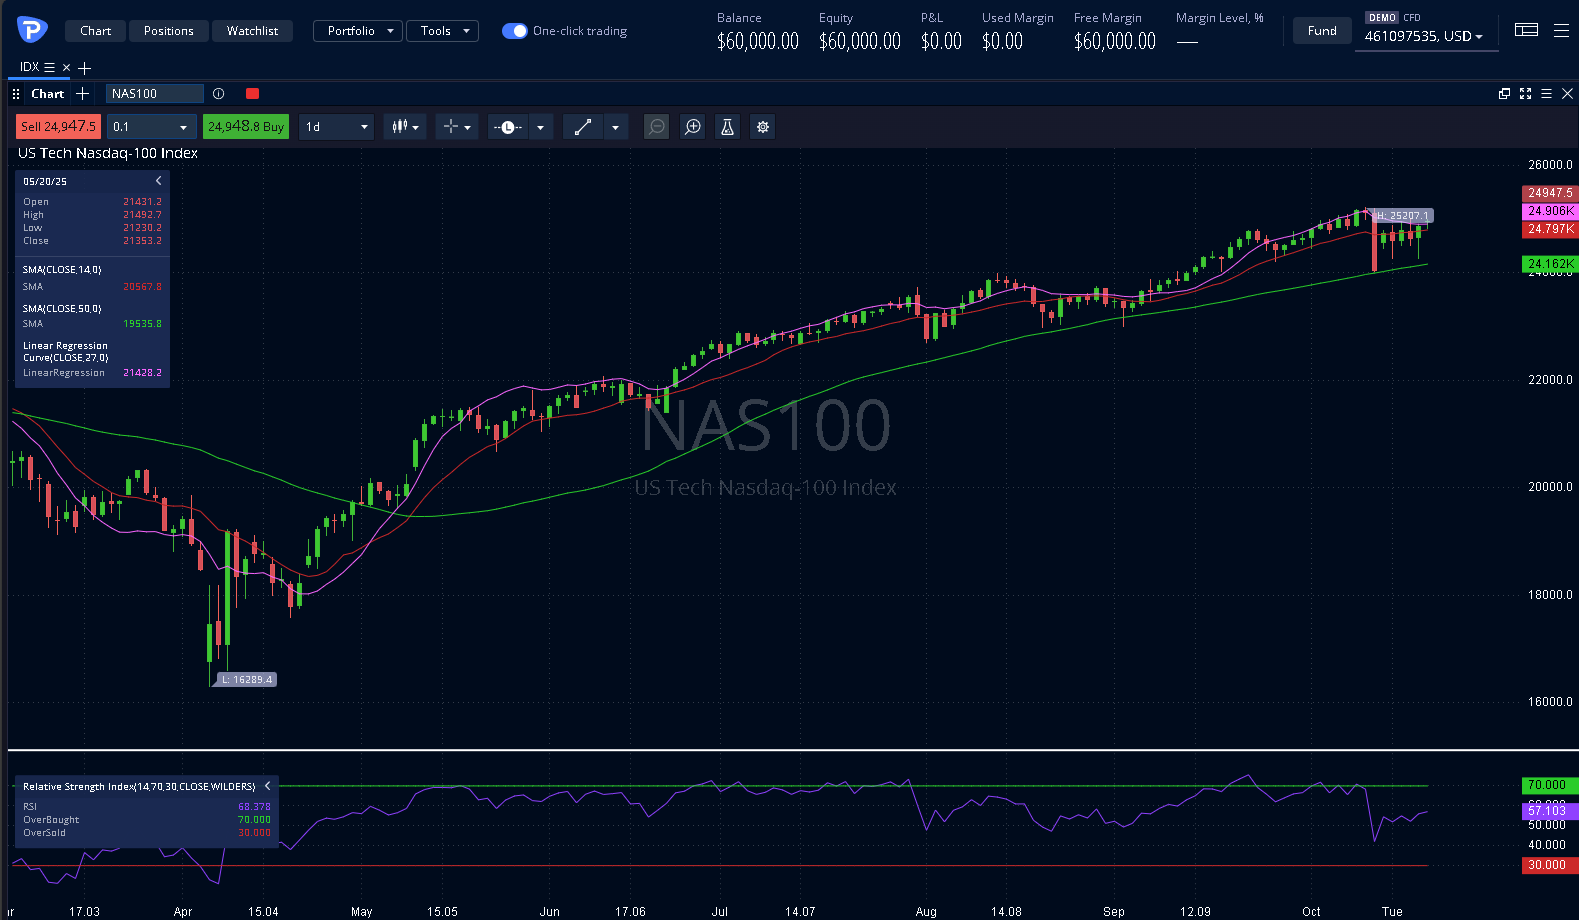Detach the chart panel into a window
This screenshot has width=1579, height=920.
1504,93
